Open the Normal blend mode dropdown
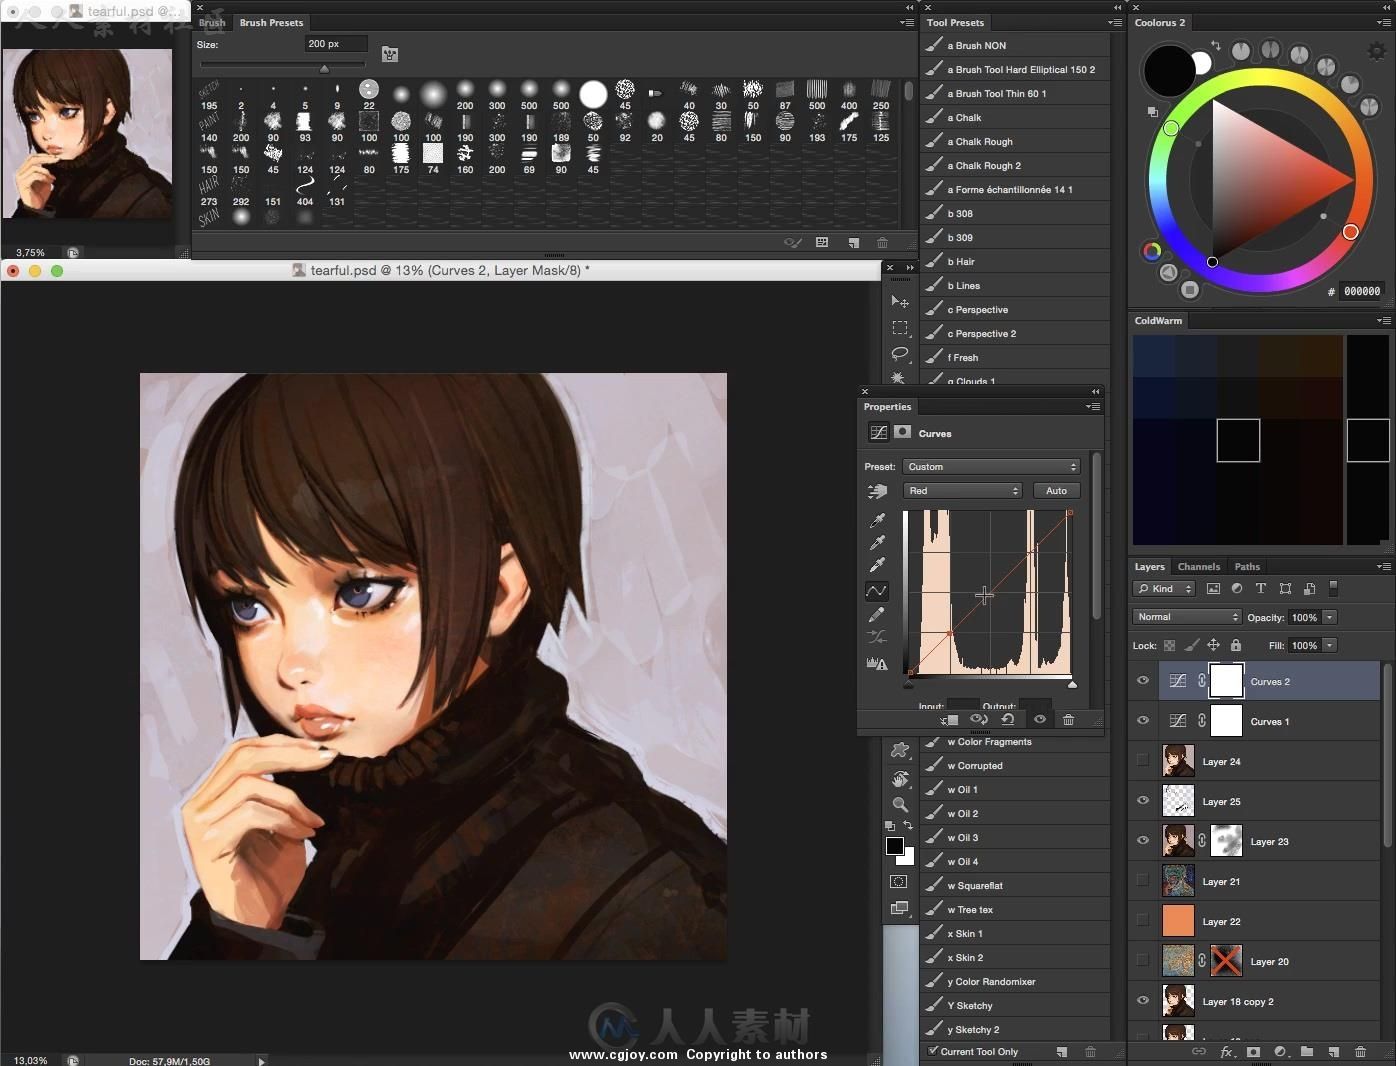This screenshot has width=1396, height=1066. tap(1187, 617)
